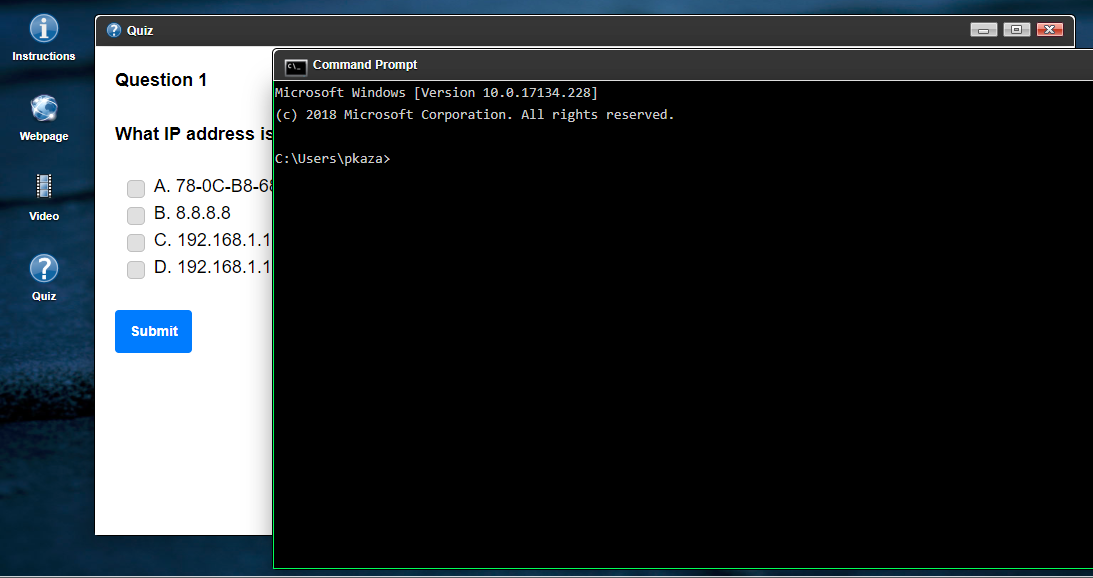Tick checkbox for answer C
1093x578 pixels.
[136, 242]
